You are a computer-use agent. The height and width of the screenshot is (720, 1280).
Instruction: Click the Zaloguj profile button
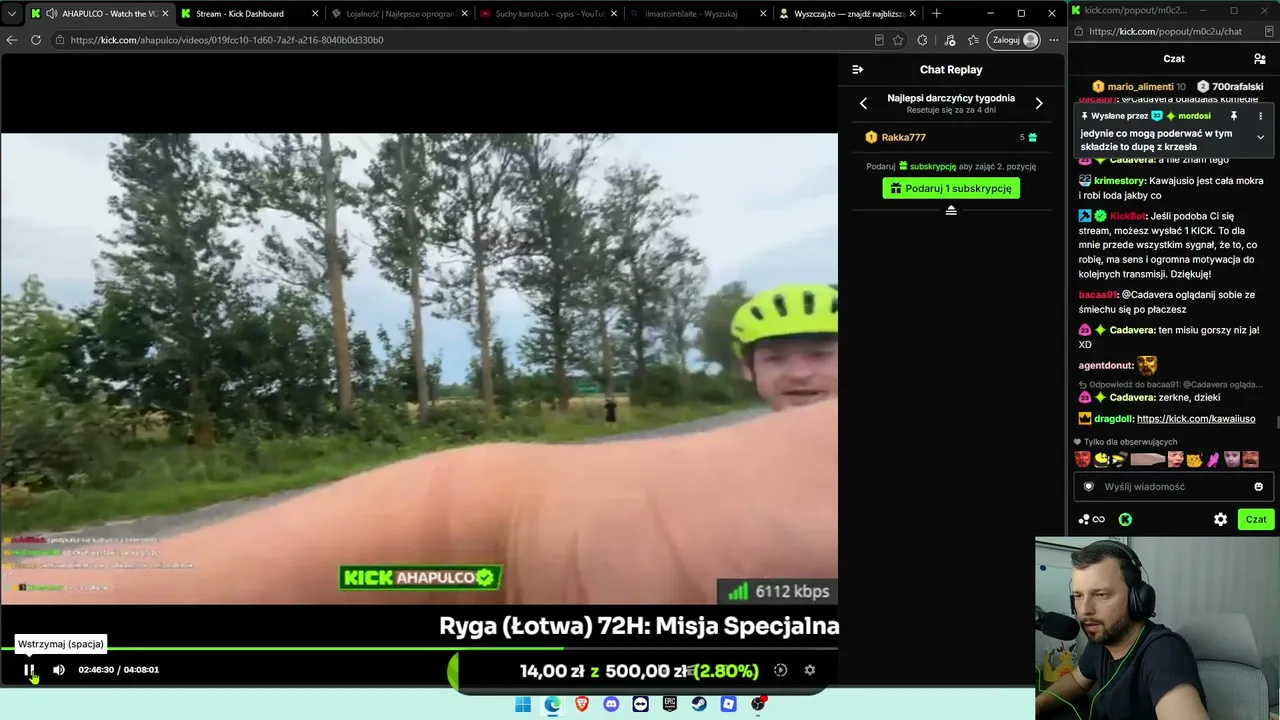click(x=1014, y=40)
